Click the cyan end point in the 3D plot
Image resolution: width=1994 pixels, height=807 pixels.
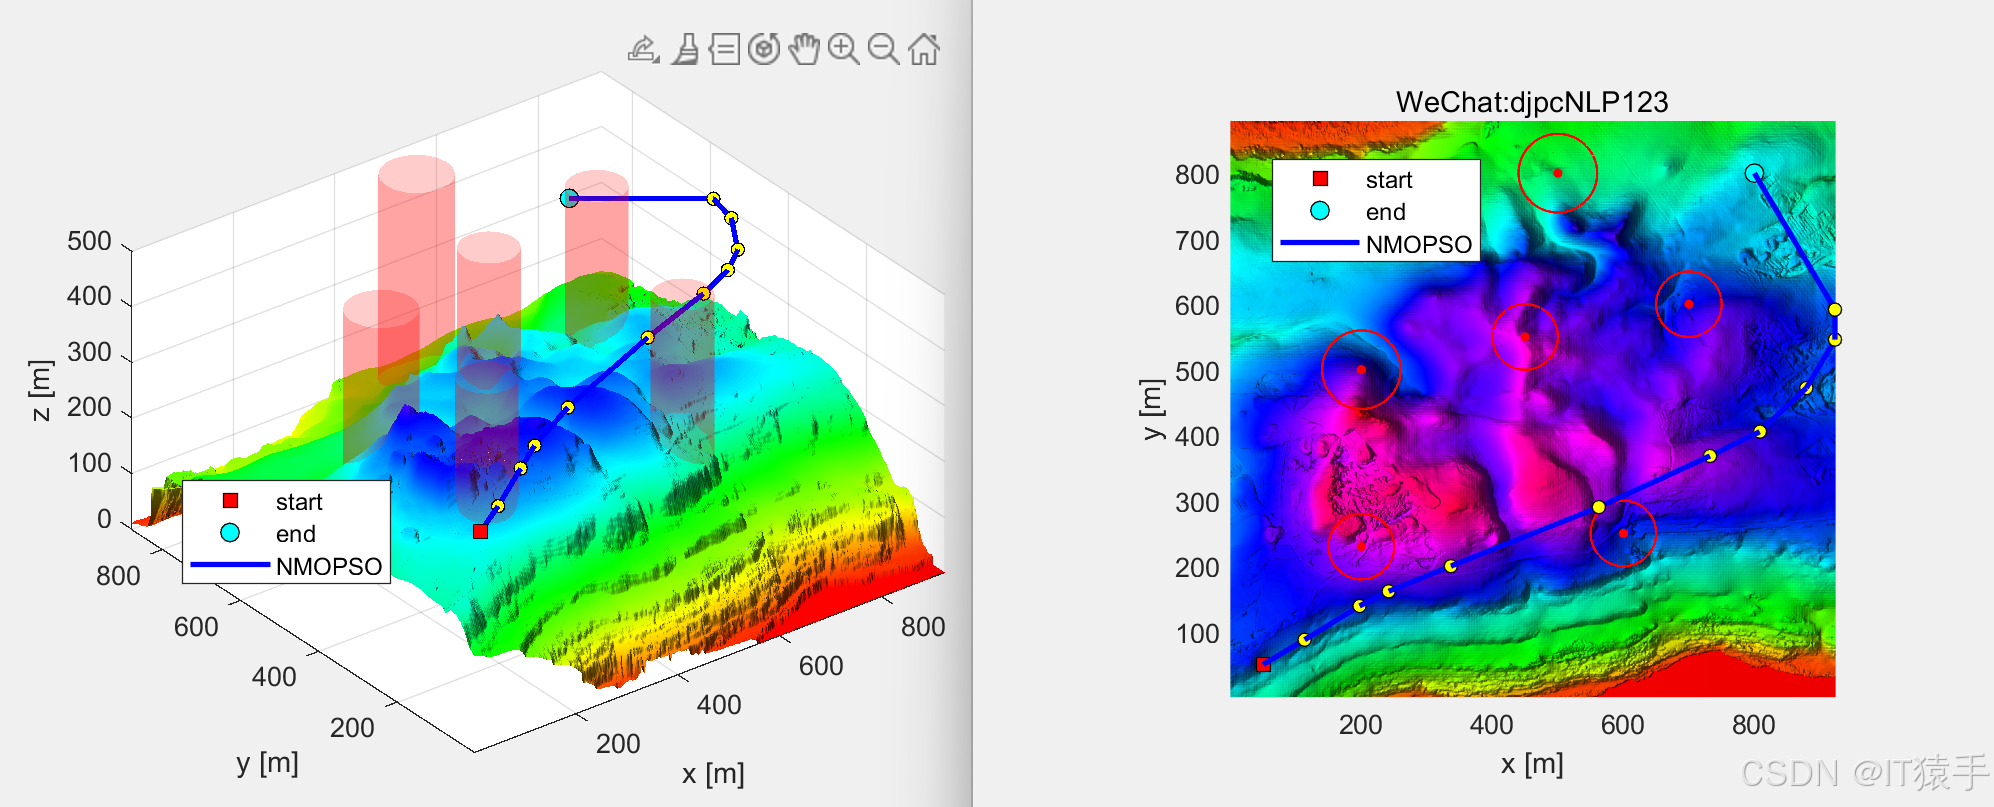pyautogui.click(x=569, y=198)
